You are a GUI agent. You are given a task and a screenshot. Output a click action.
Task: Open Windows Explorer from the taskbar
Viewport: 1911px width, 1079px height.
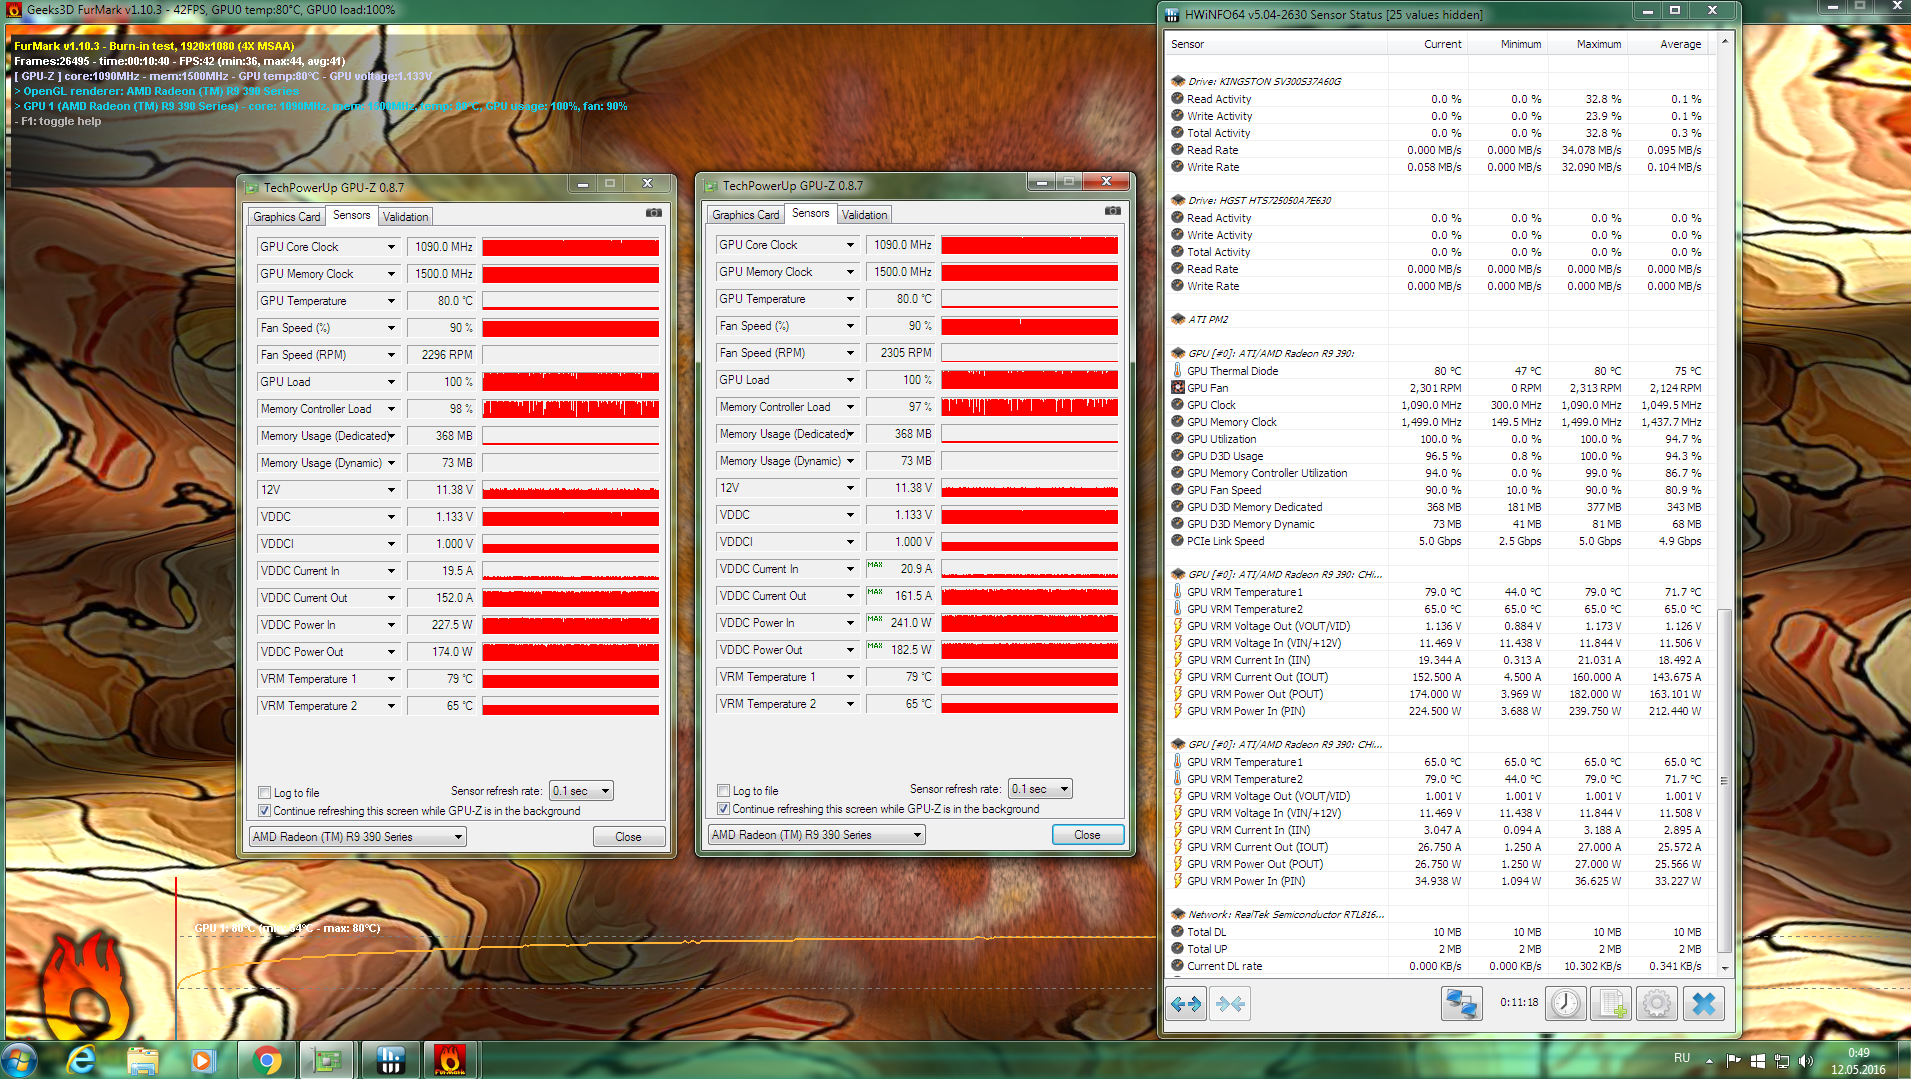point(143,1060)
